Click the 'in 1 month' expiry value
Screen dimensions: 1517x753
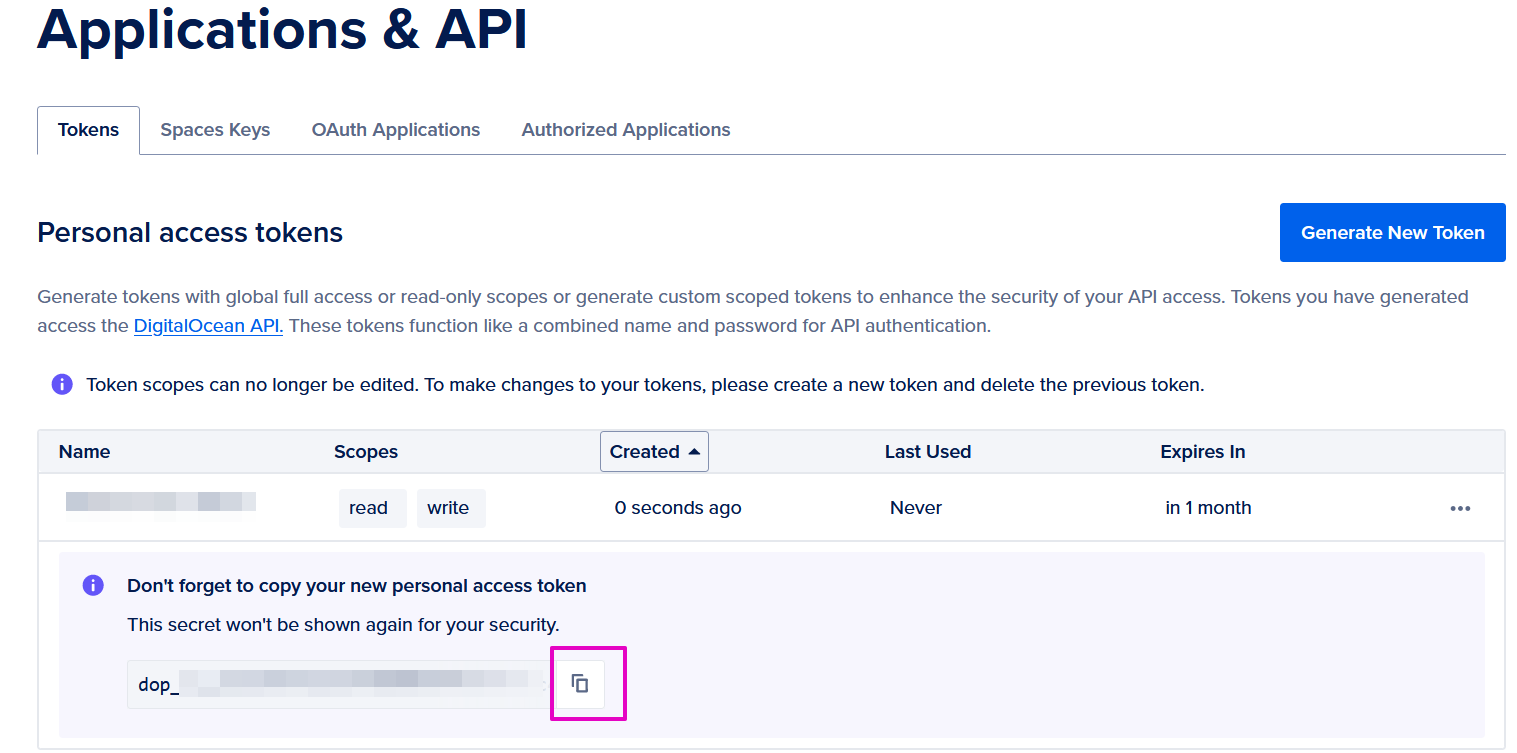[x=1208, y=508]
